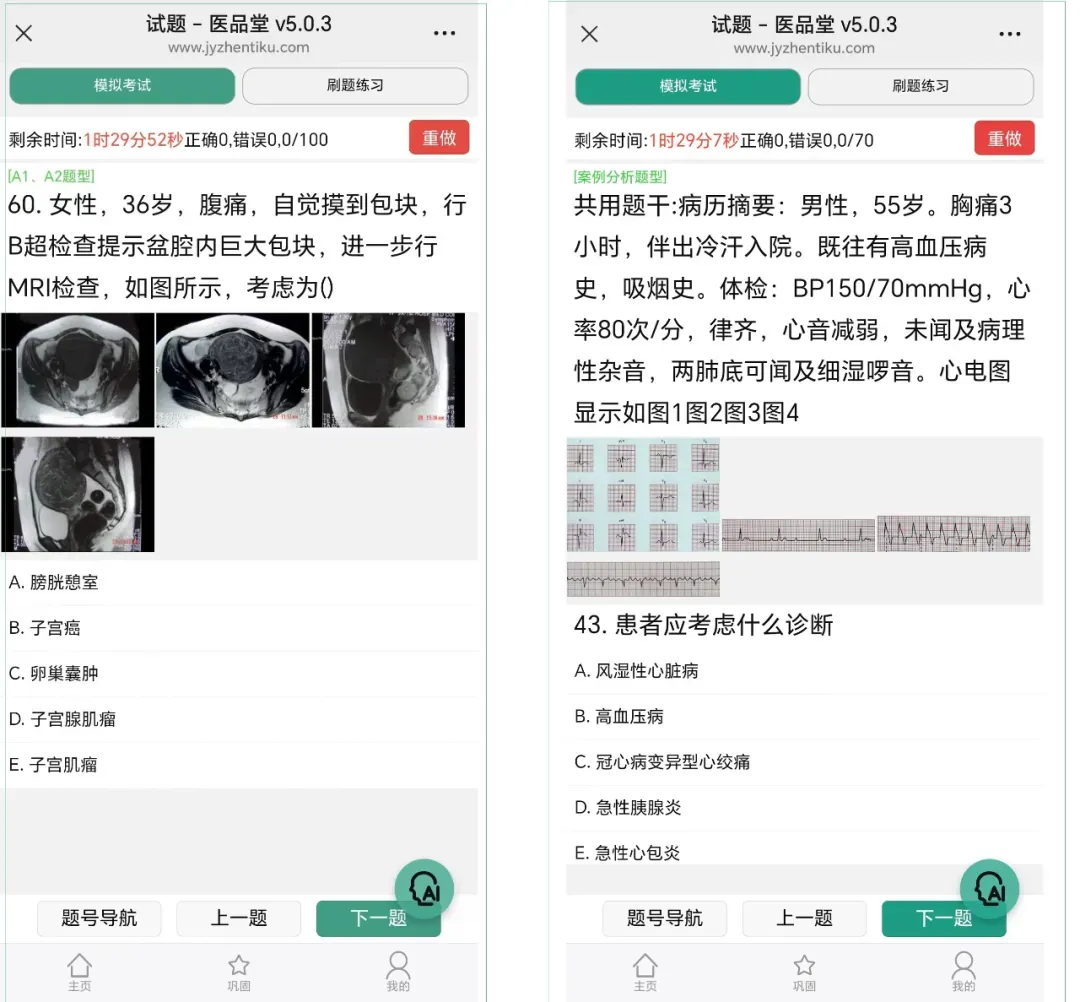Open the AI assistant icon in right screen

[x=989, y=889]
